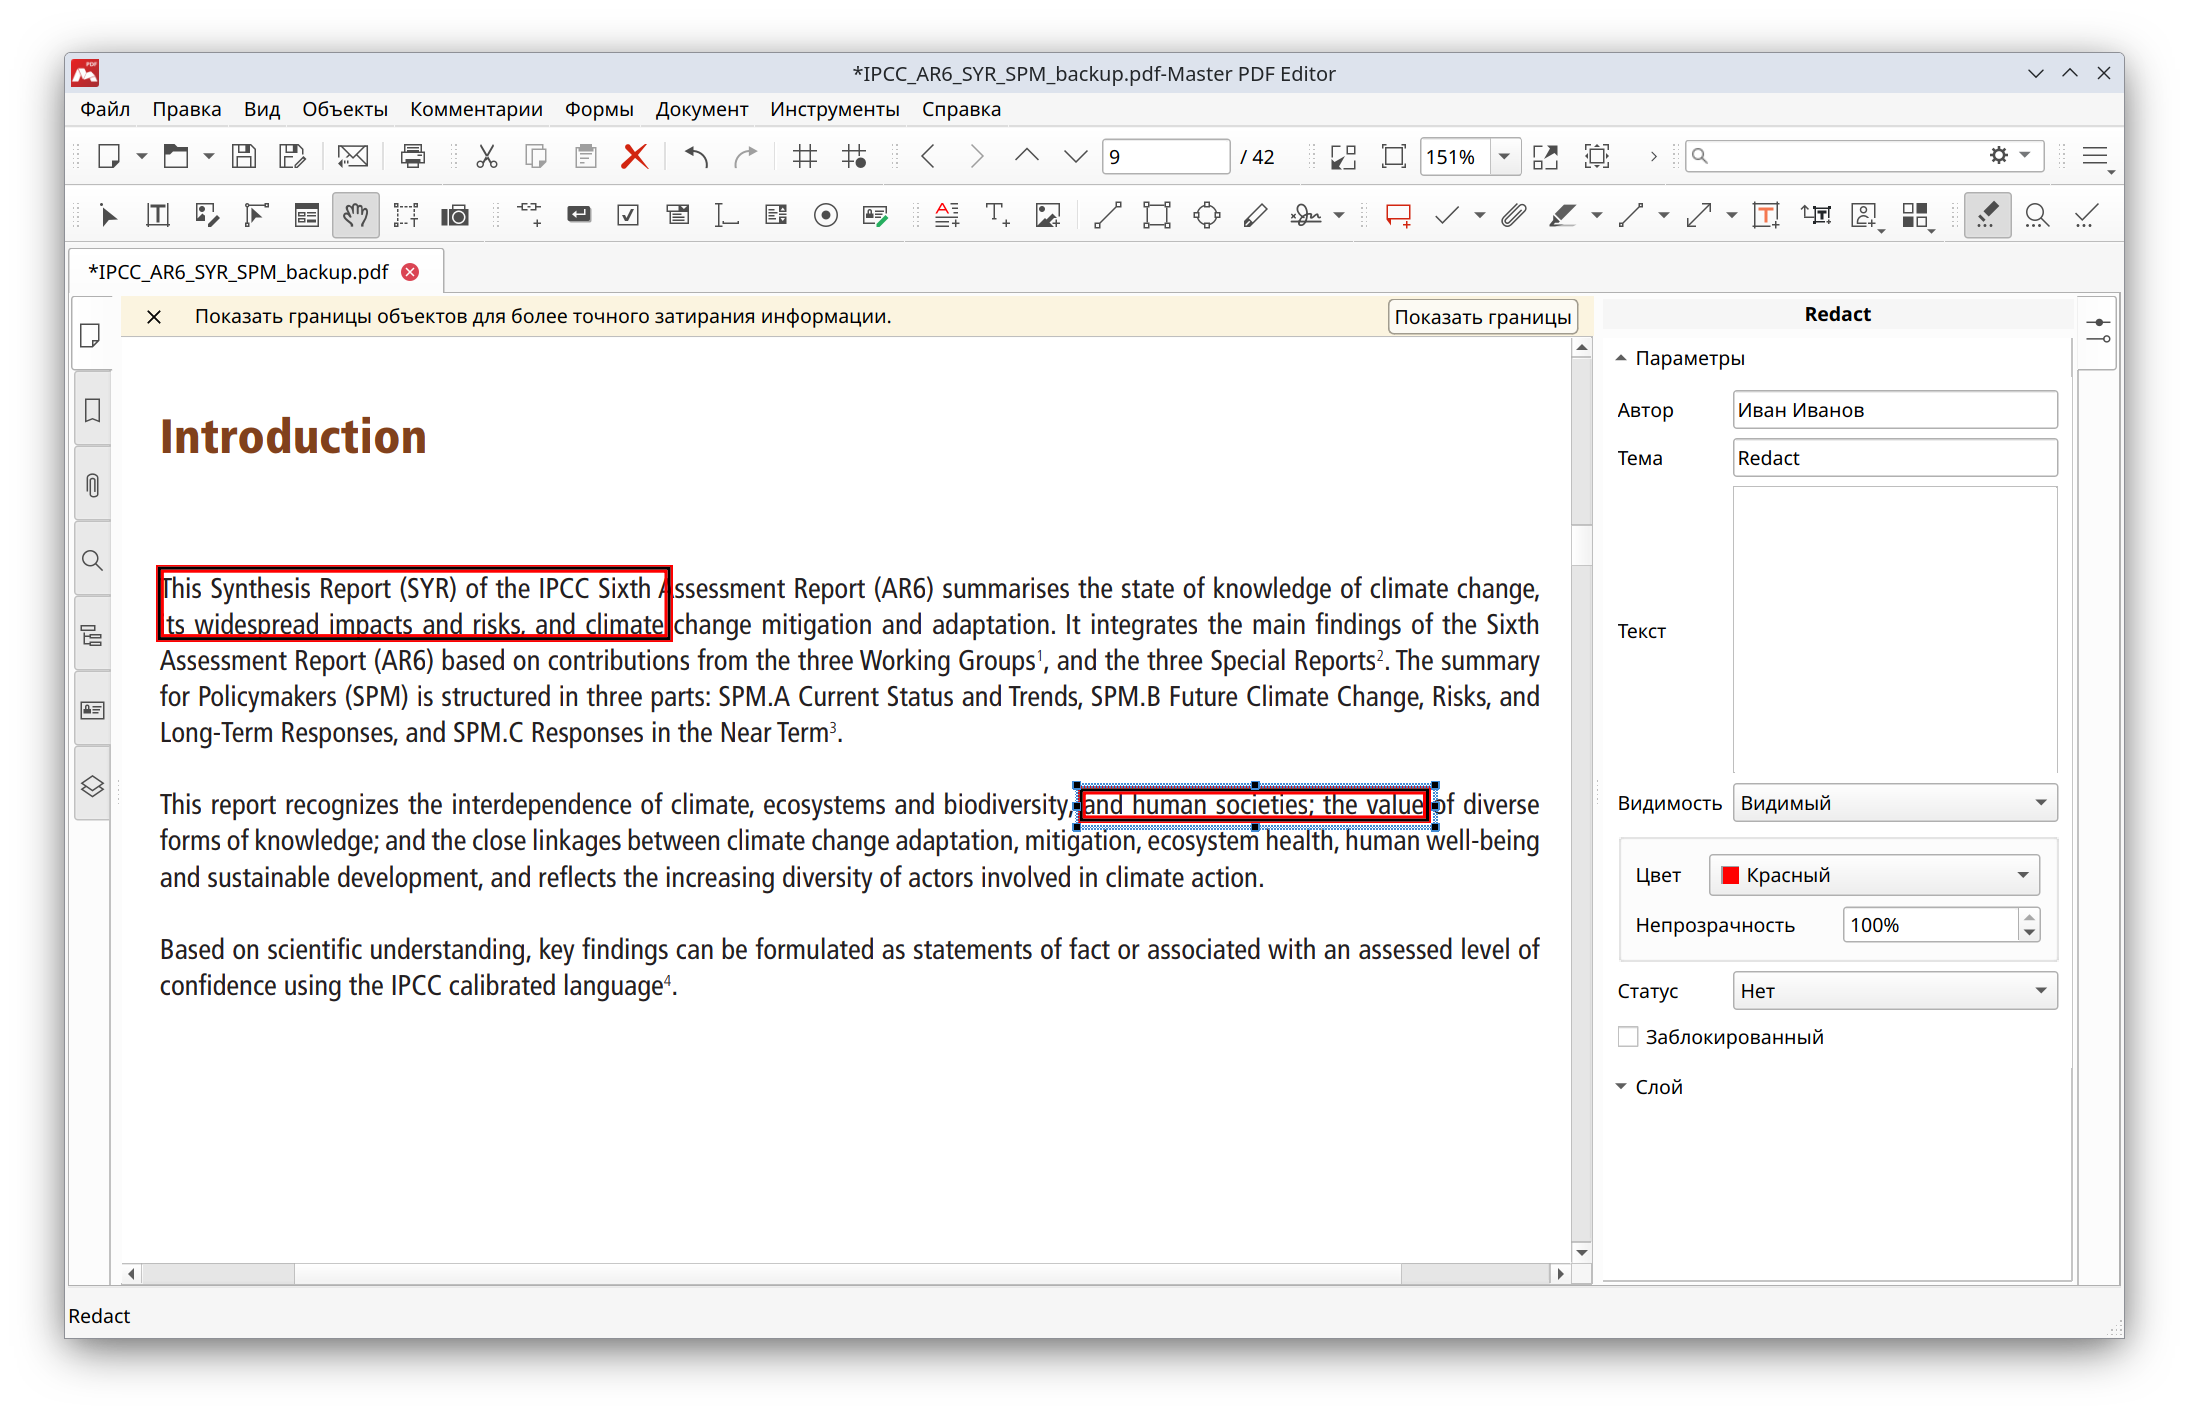Open the Файл menu
Viewport: 2189px width, 1415px height.
coord(105,109)
